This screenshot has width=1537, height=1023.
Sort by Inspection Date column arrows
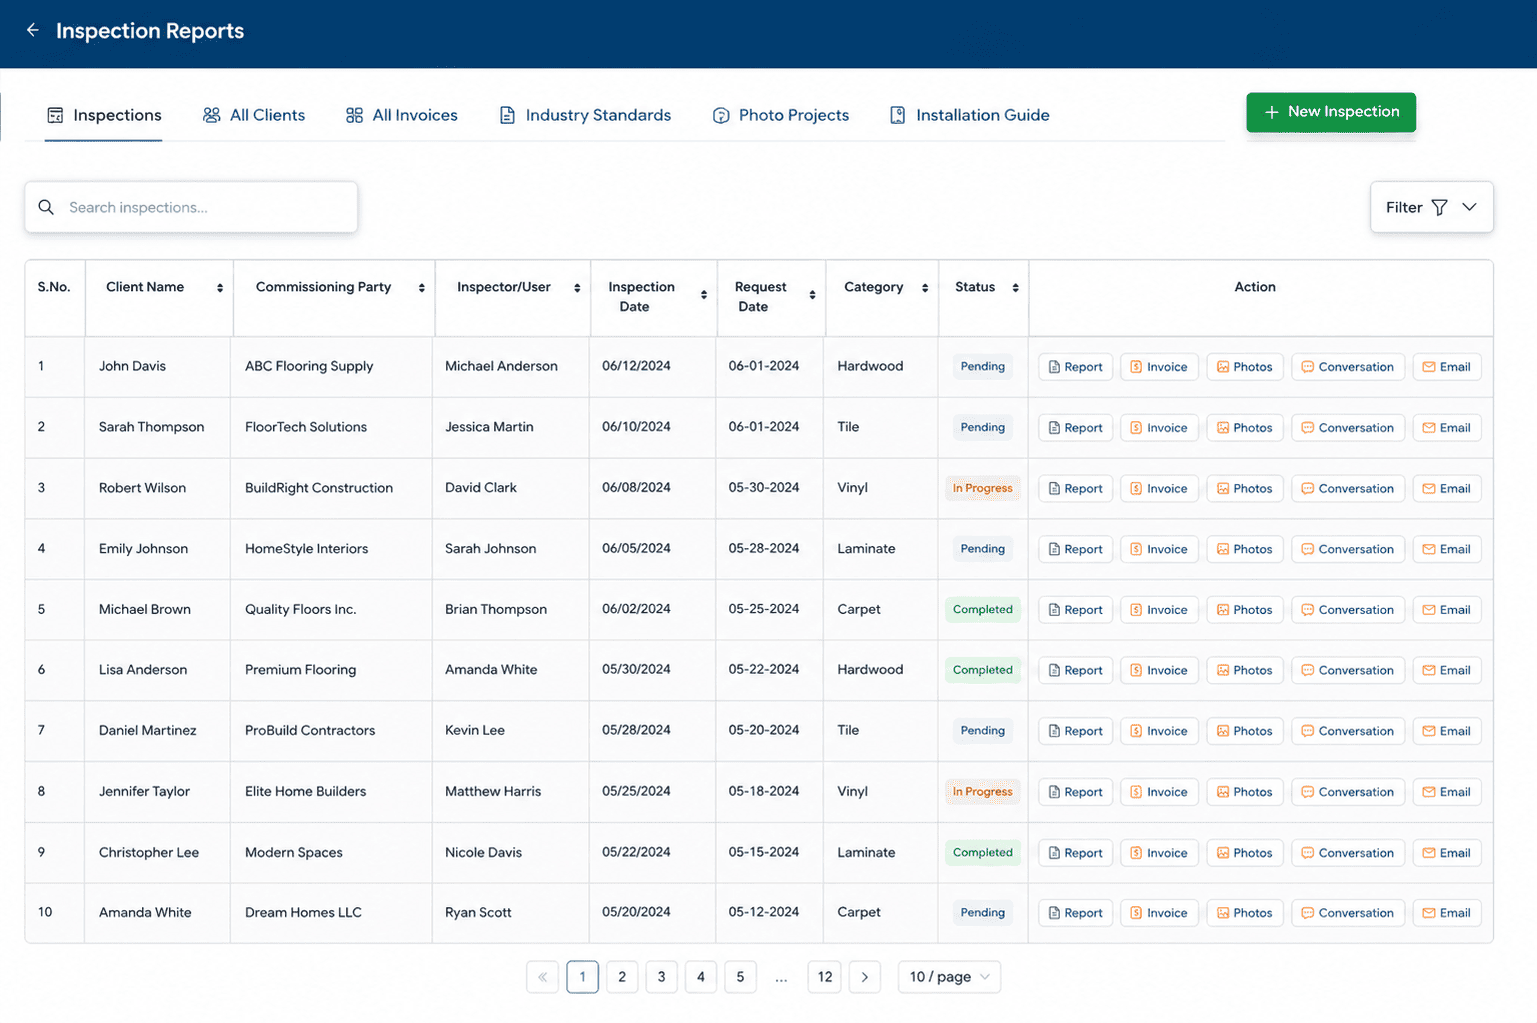point(704,295)
